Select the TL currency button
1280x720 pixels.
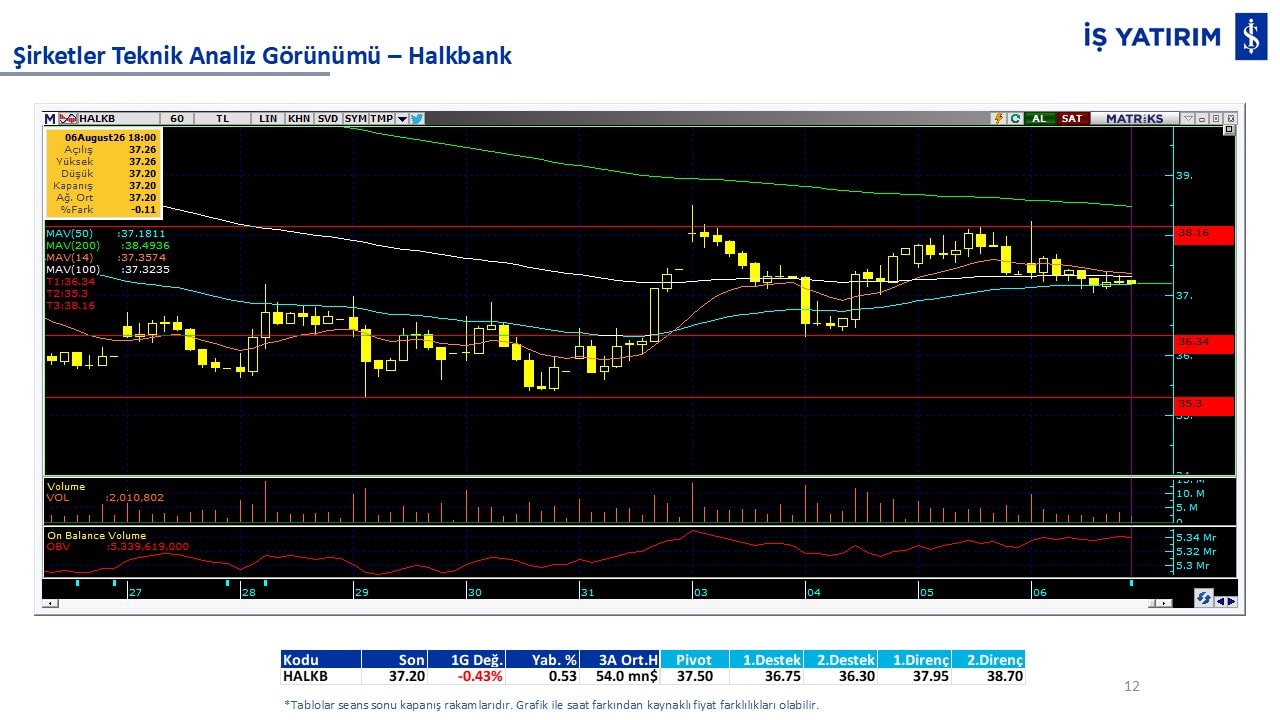(222, 118)
